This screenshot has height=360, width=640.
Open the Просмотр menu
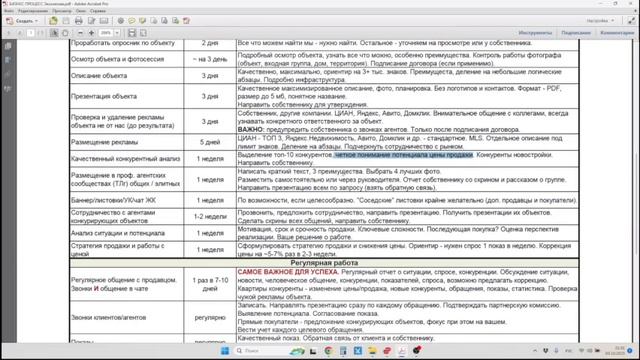point(62,11)
